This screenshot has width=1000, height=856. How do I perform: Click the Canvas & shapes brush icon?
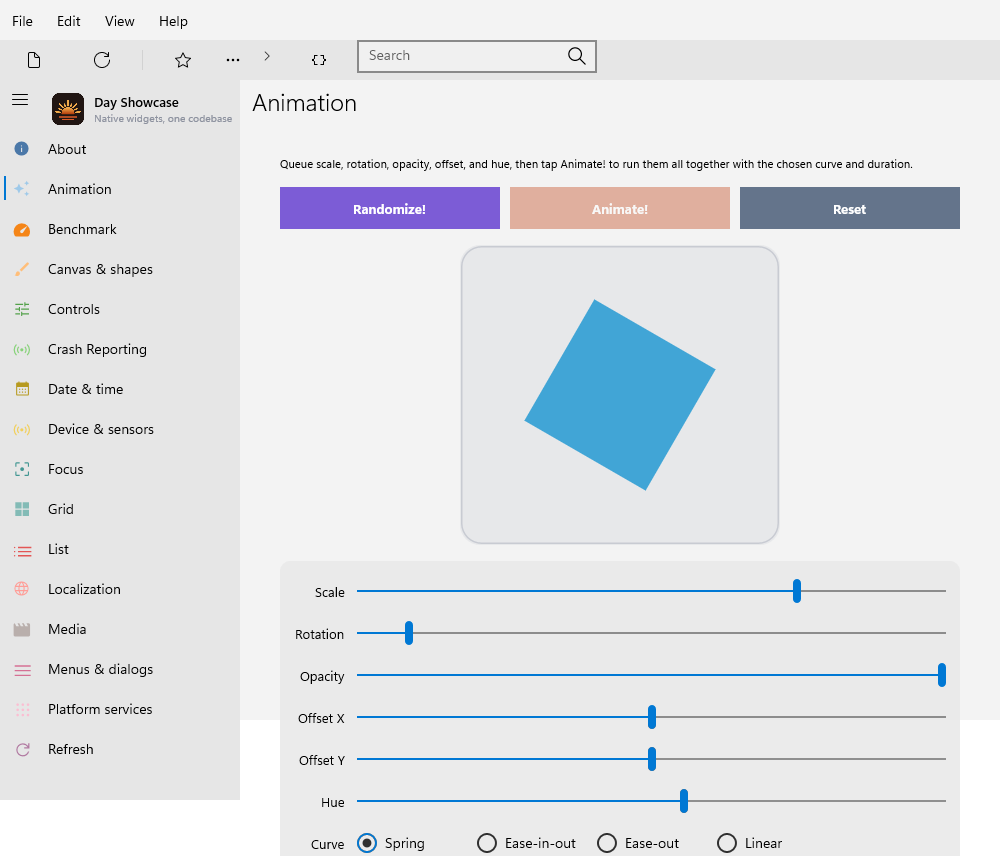click(x=22, y=269)
